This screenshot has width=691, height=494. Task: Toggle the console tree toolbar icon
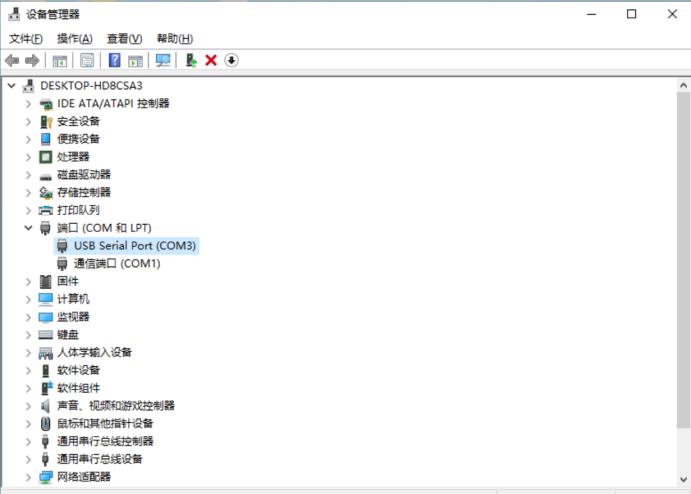point(59,60)
